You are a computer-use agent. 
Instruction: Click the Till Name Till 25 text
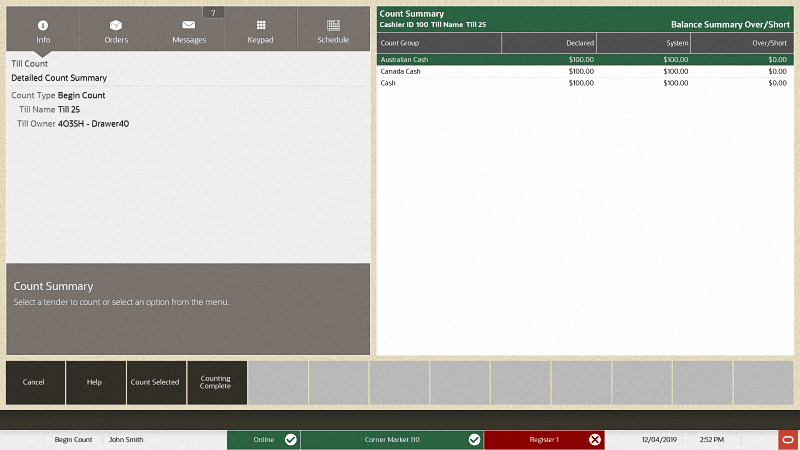click(x=49, y=110)
